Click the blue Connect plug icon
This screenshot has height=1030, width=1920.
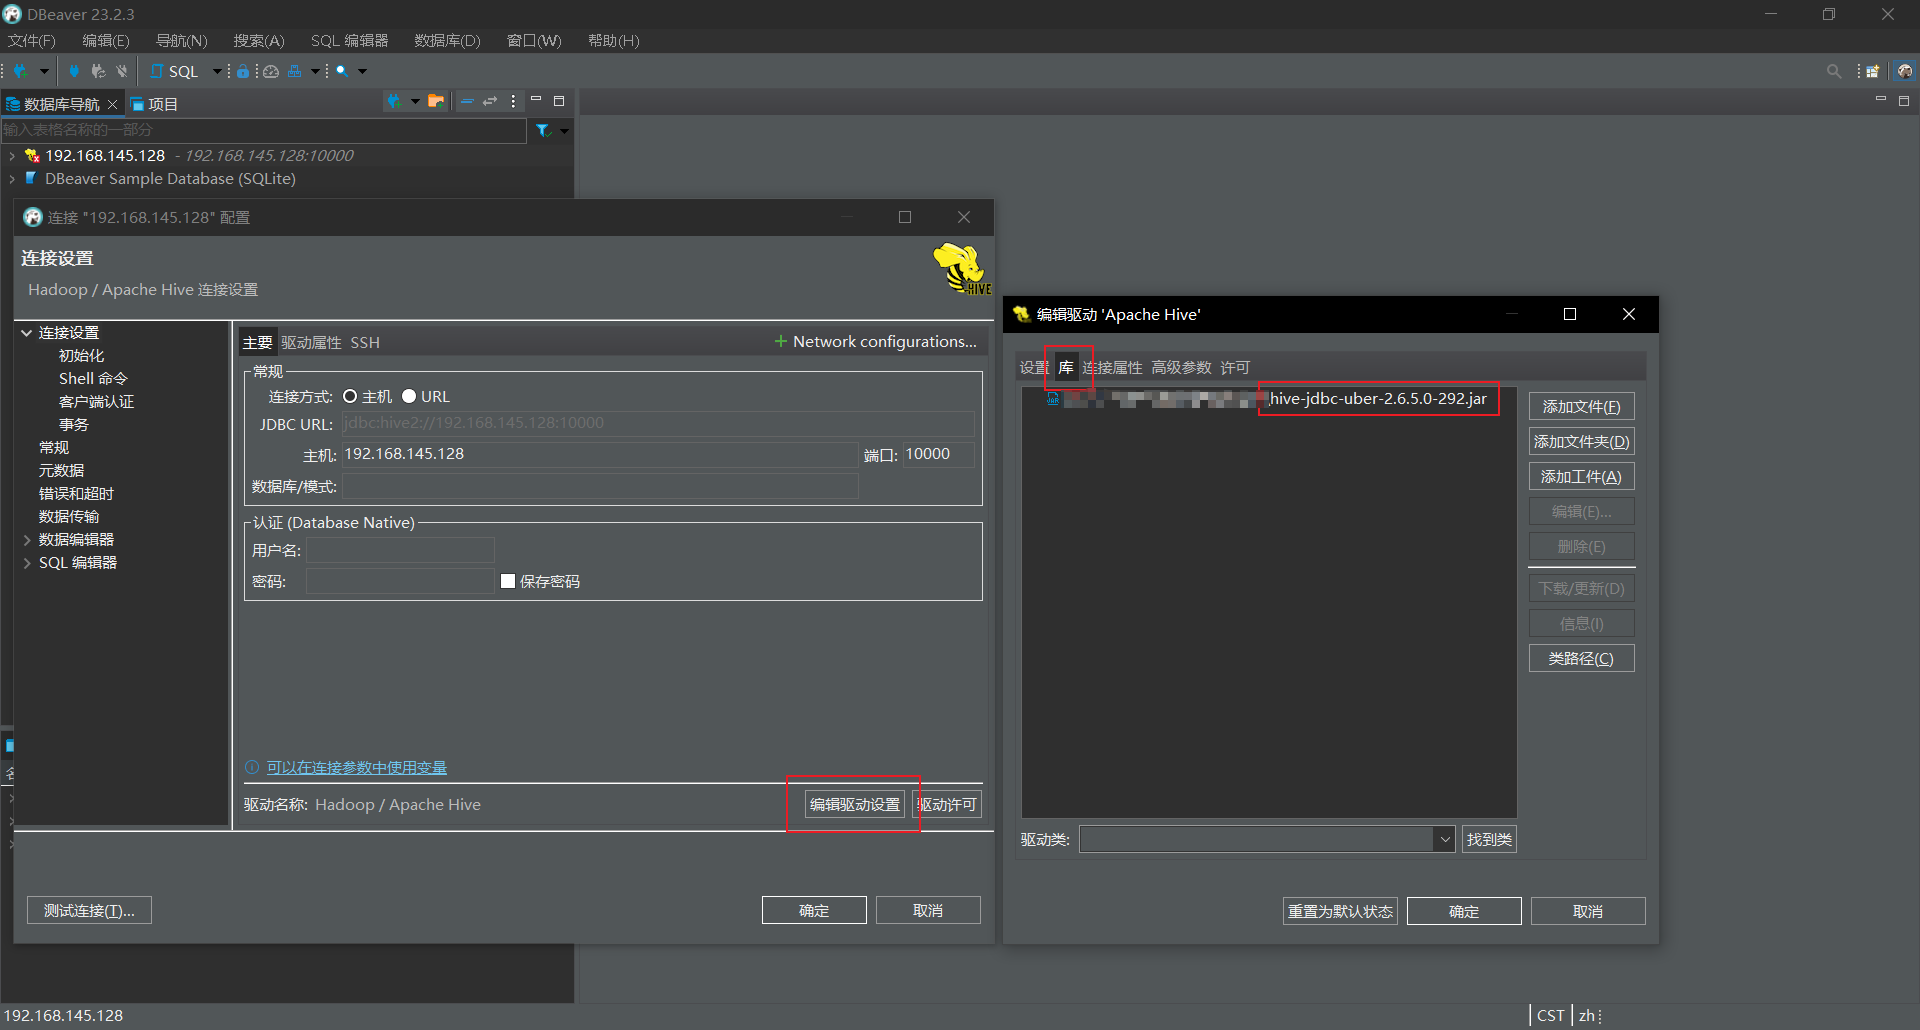coord(74,71)
